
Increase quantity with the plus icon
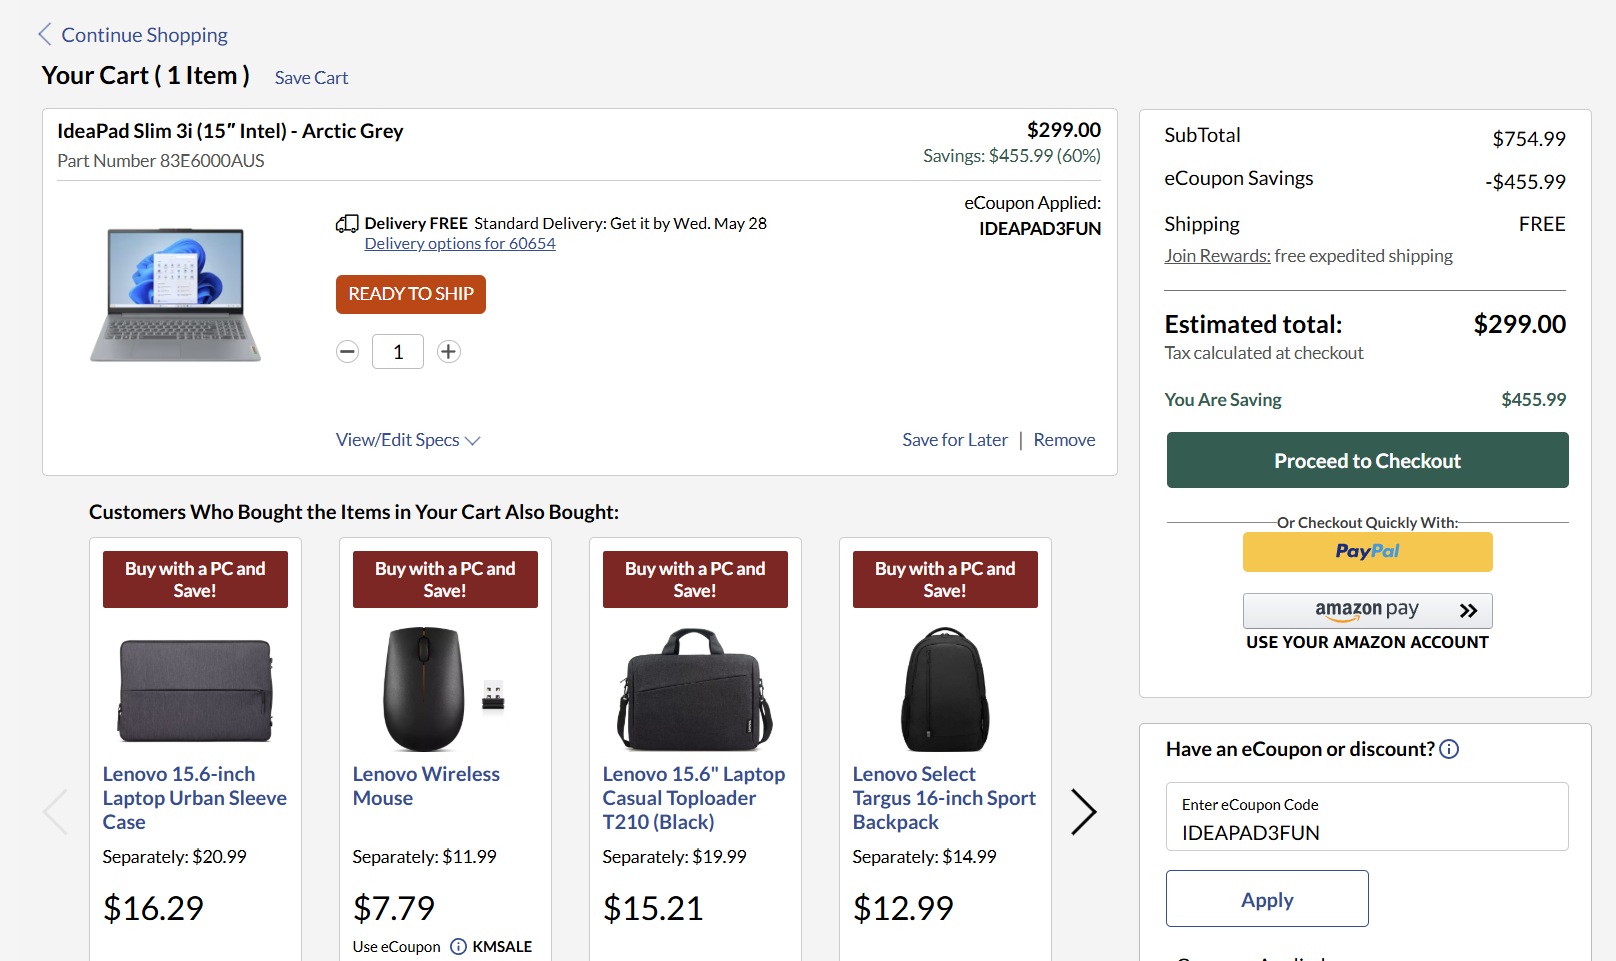[449, 352]
